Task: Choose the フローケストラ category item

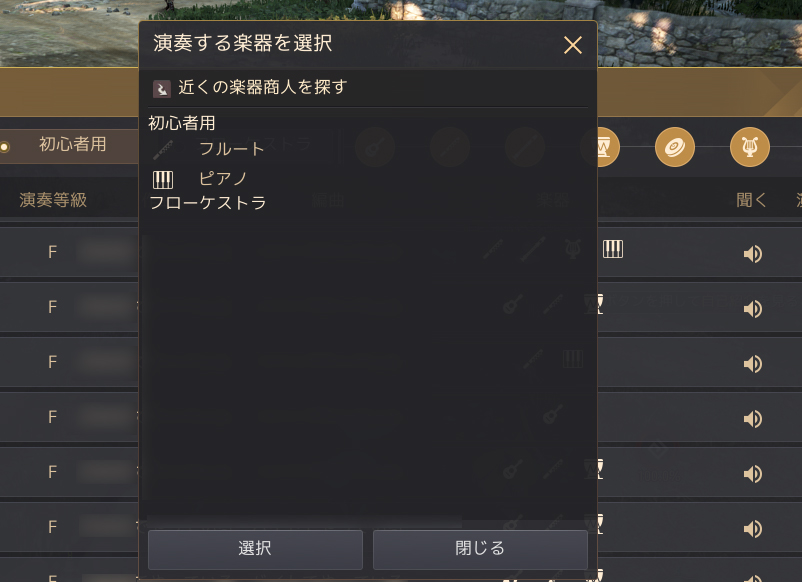Action: coord(208,203)
